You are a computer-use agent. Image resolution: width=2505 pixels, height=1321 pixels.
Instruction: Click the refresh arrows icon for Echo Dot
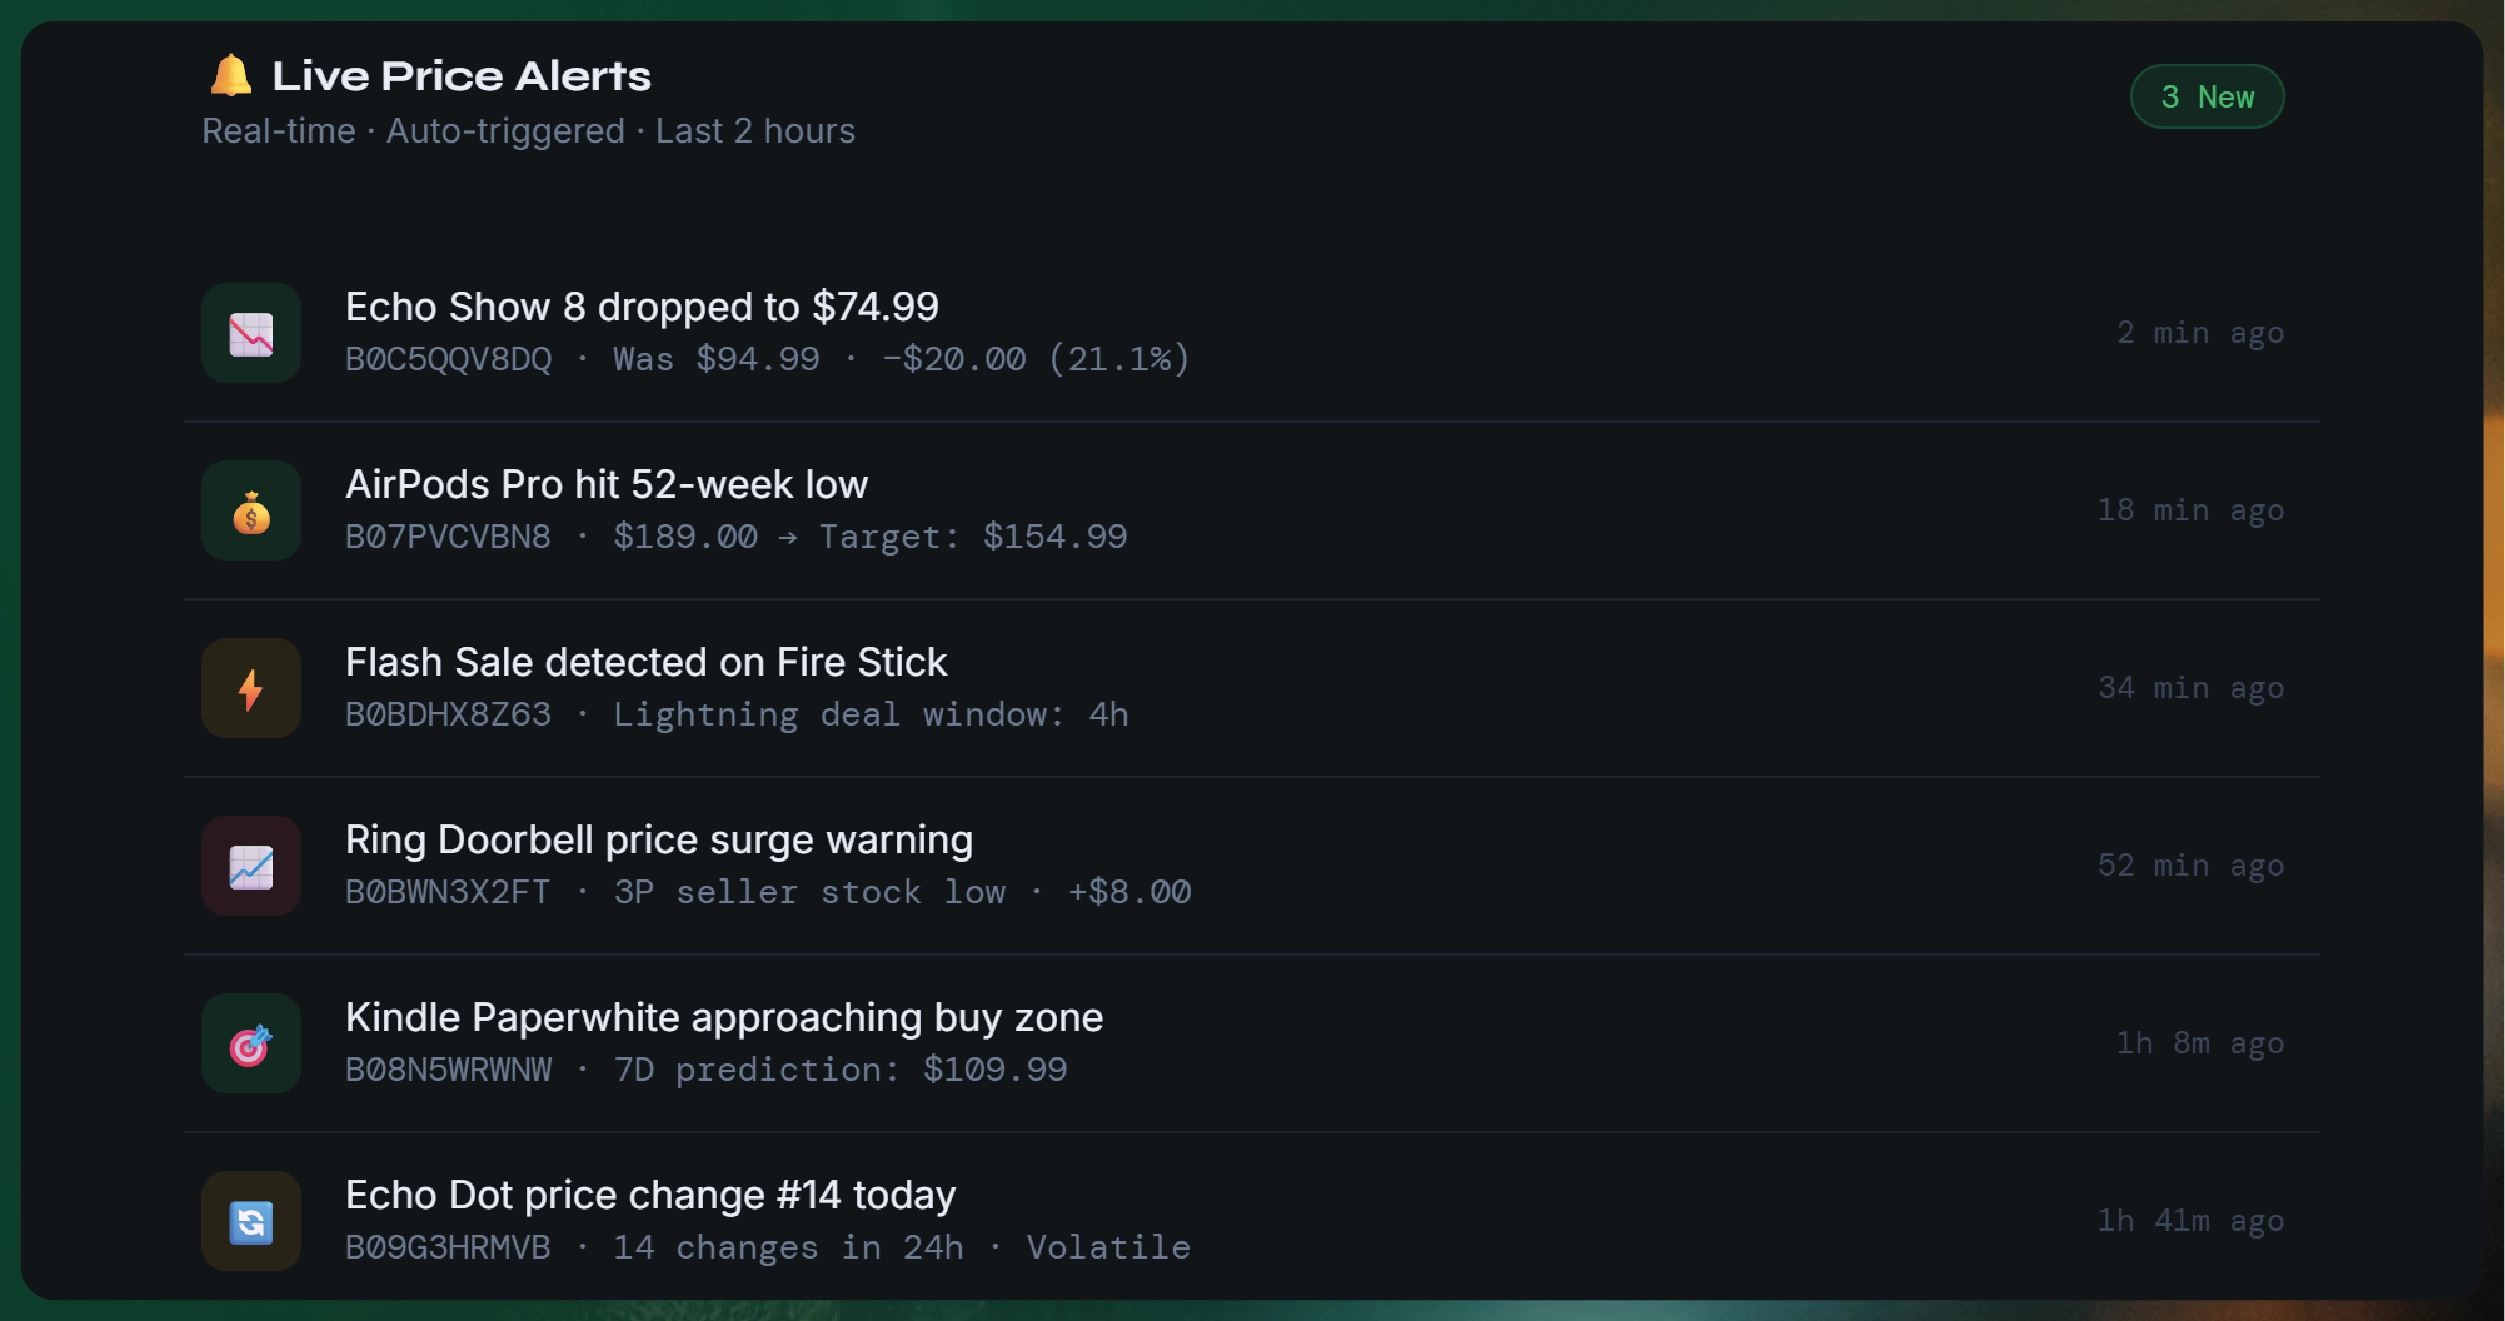(251, 1222)
